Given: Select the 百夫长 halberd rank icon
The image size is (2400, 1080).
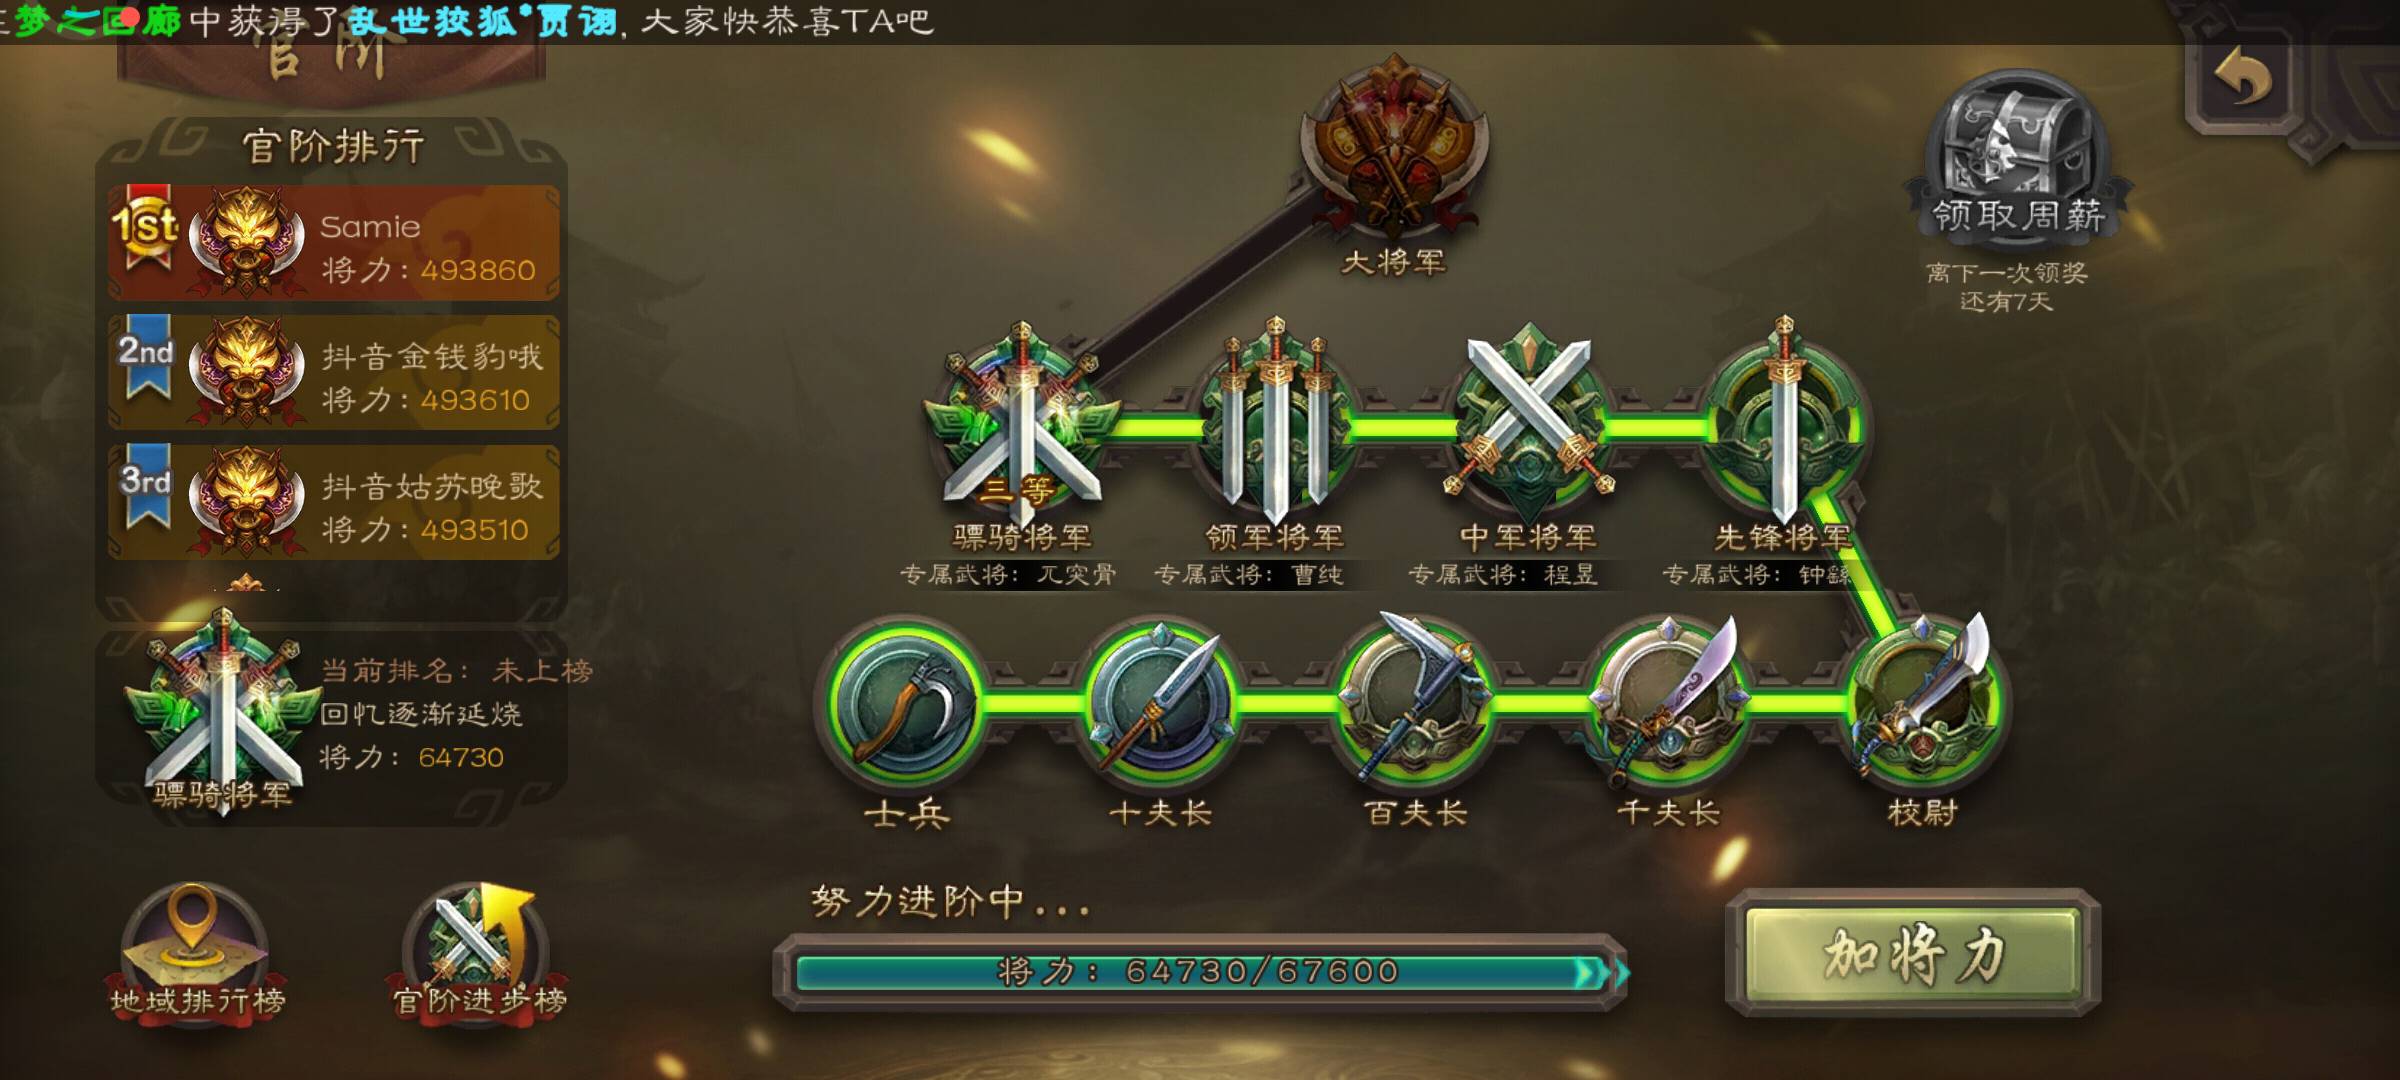Looking at the screenshot, I should pos(1414,700).
